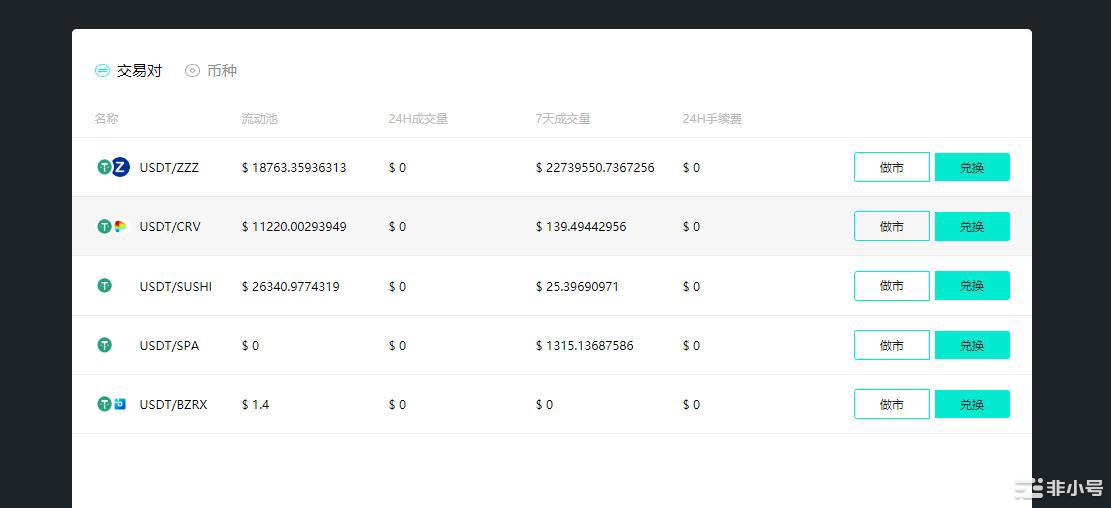Click liquidity value $ 1.4

click(255, 405)
